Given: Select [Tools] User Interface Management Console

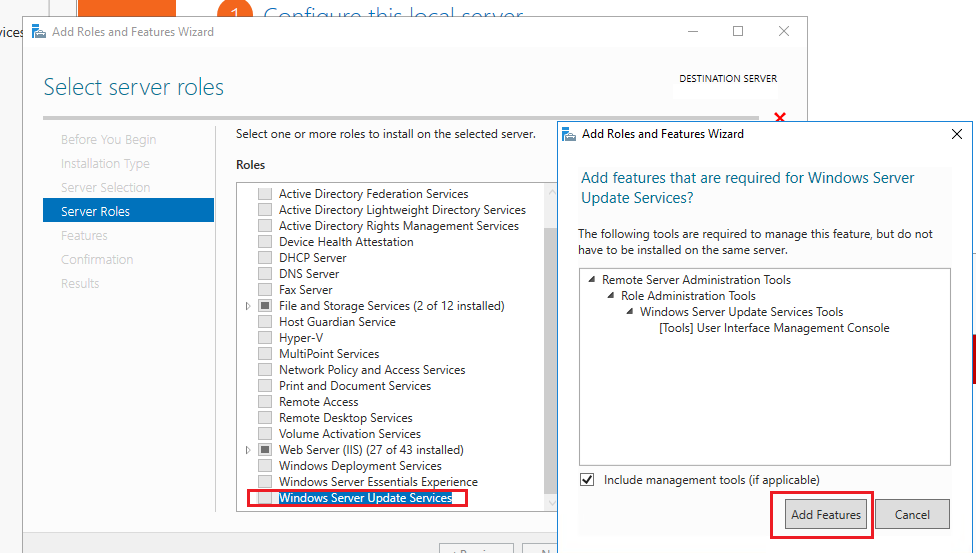Looking at the screenshot, I should tap(774, 328).
